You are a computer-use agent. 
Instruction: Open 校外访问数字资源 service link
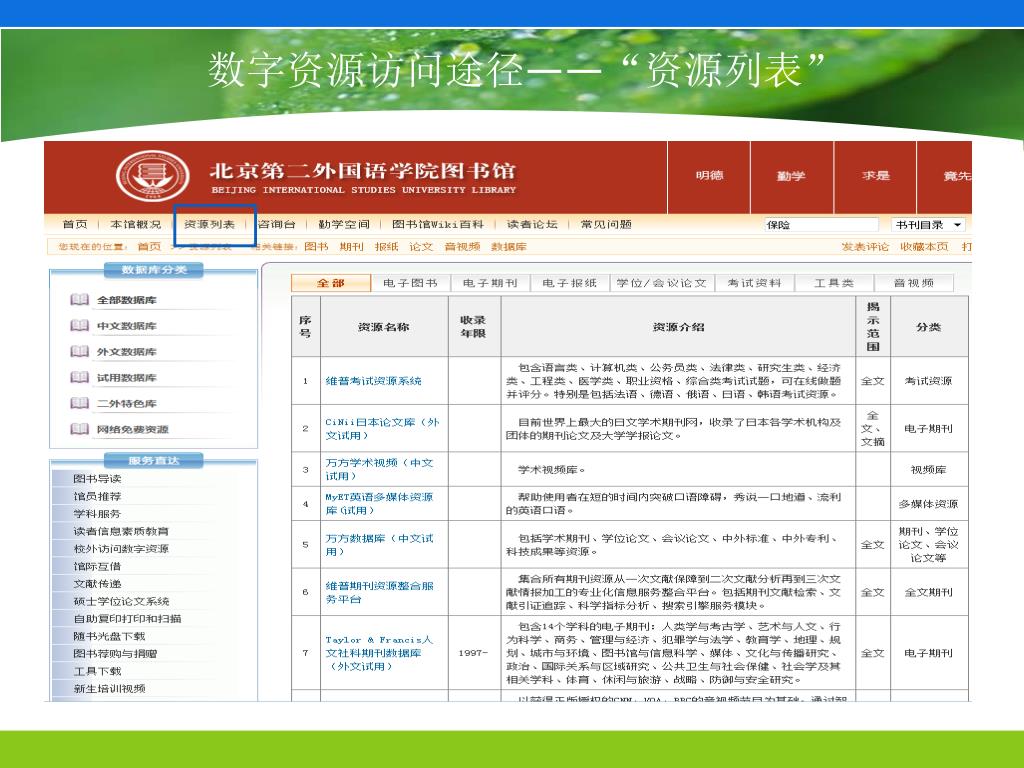[x=121, y=549]
